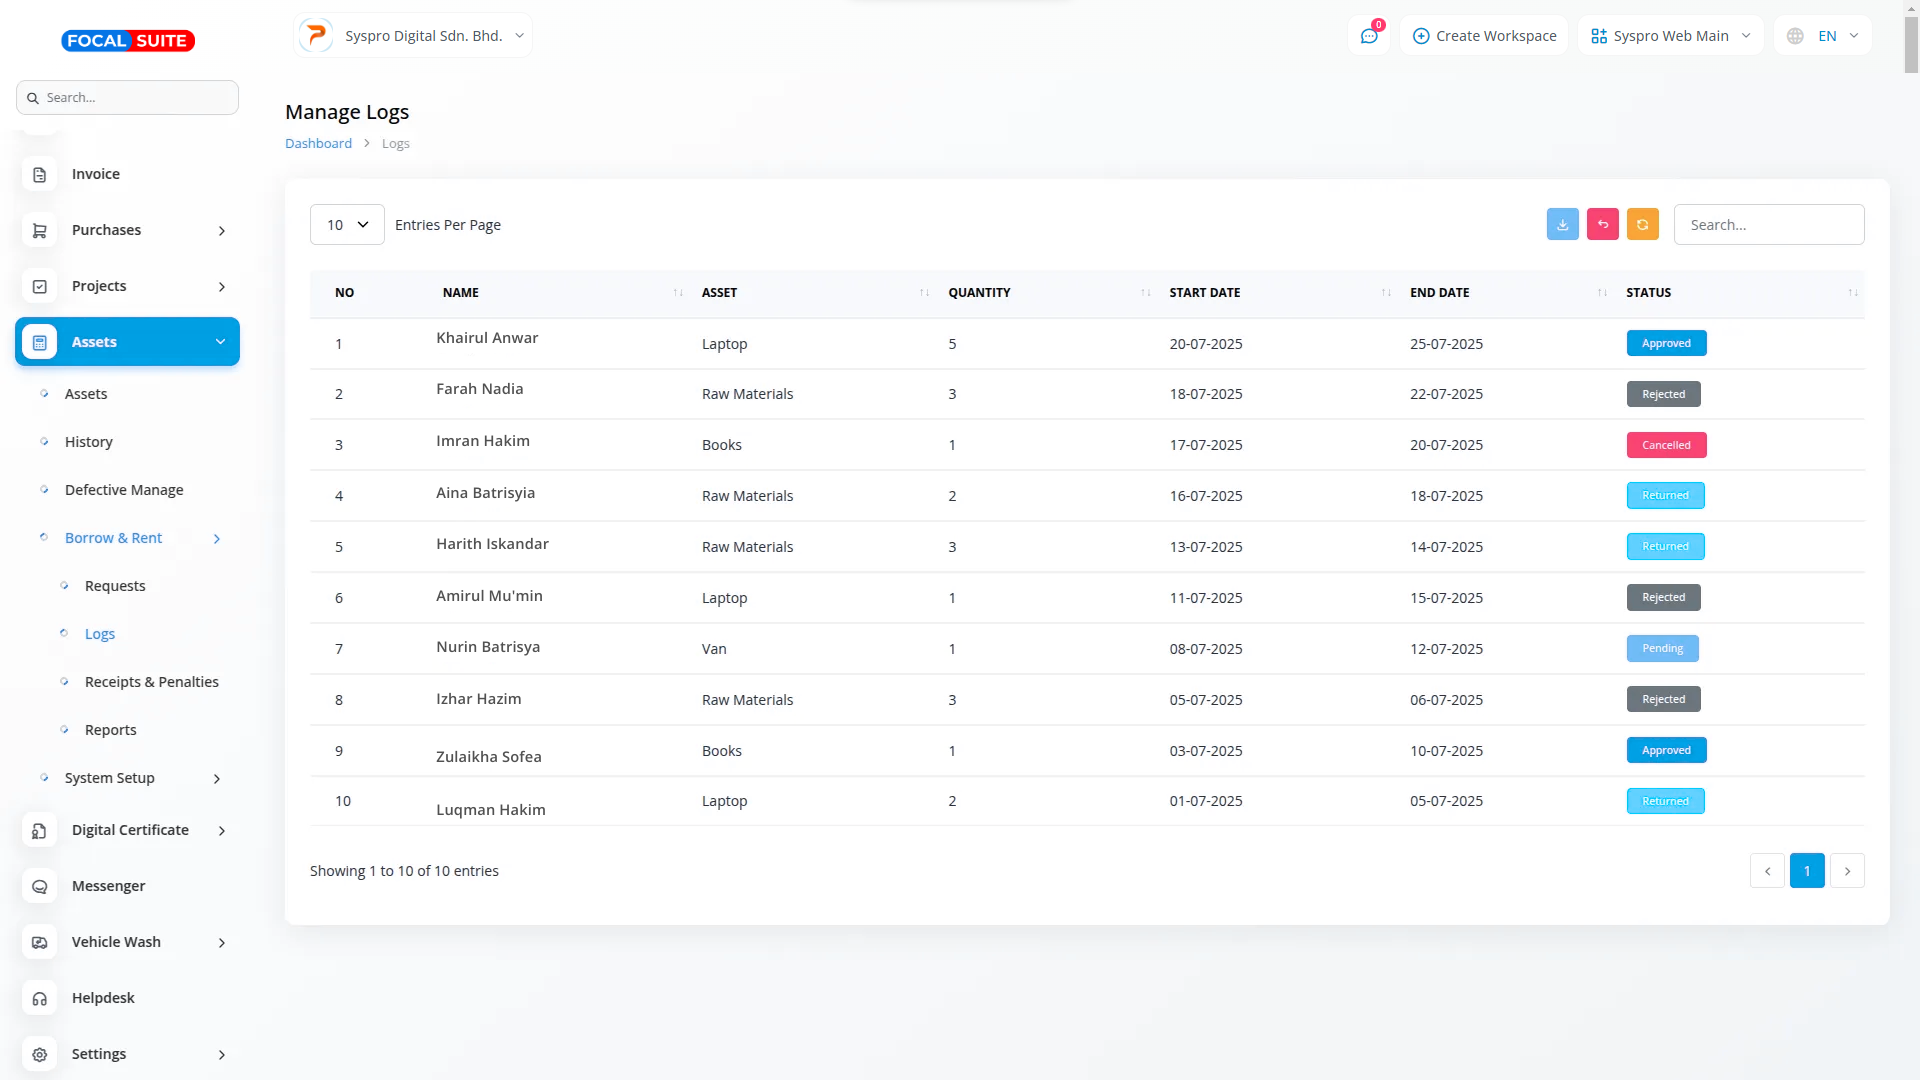Click the Invoice sidebar icon
The height and width of the screenshot is (1080, 1920).
(40, 174)
